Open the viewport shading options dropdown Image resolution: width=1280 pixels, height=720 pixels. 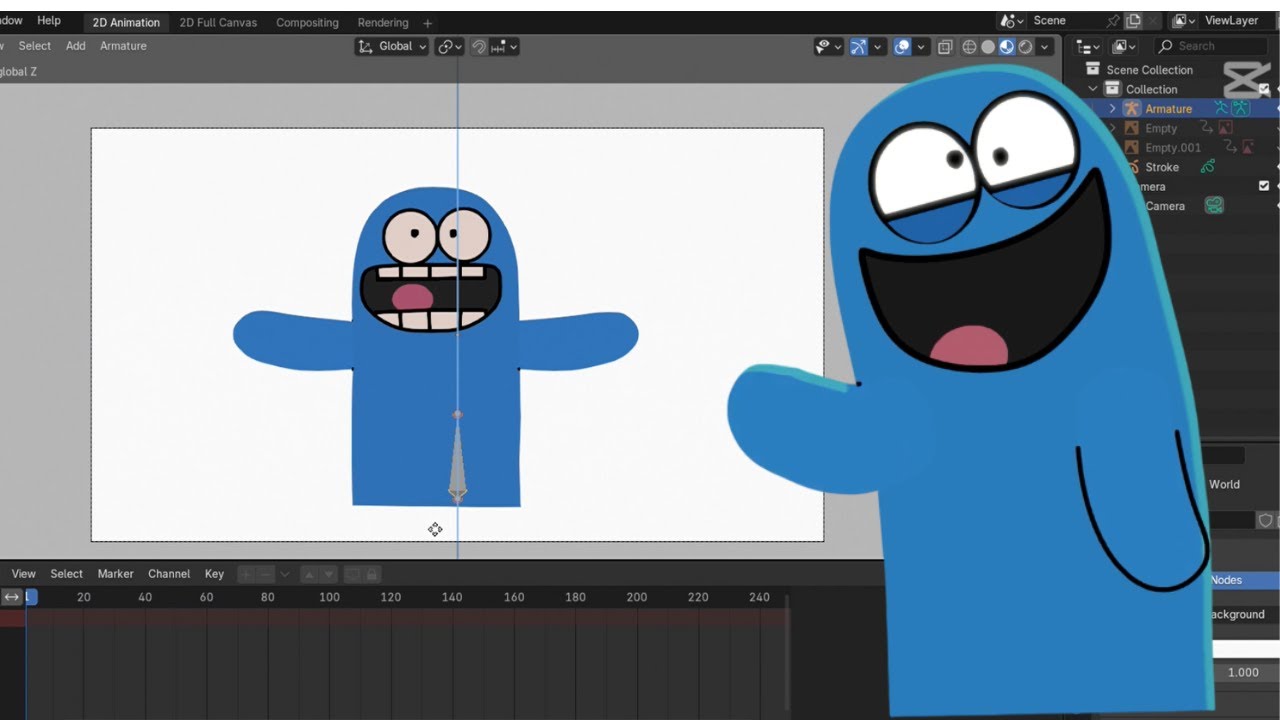click(x=1045, y=46)
